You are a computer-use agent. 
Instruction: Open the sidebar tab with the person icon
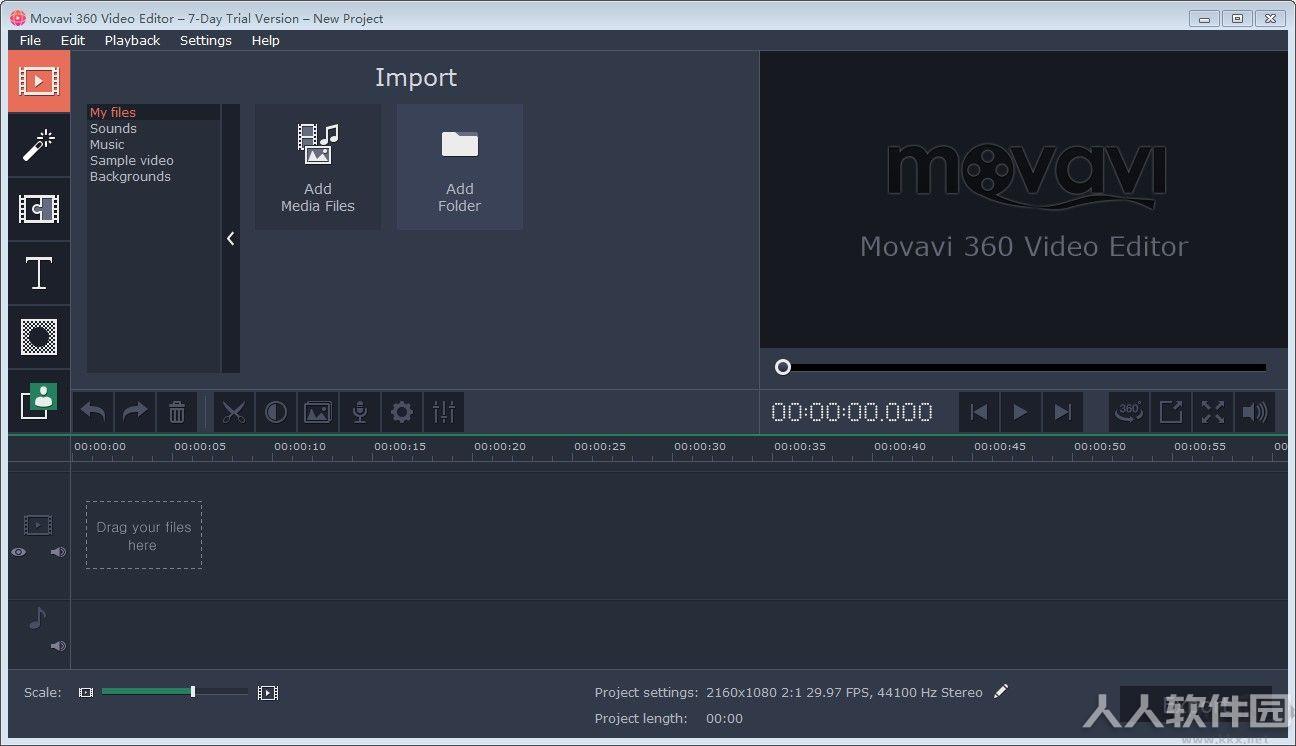[39, 401]
